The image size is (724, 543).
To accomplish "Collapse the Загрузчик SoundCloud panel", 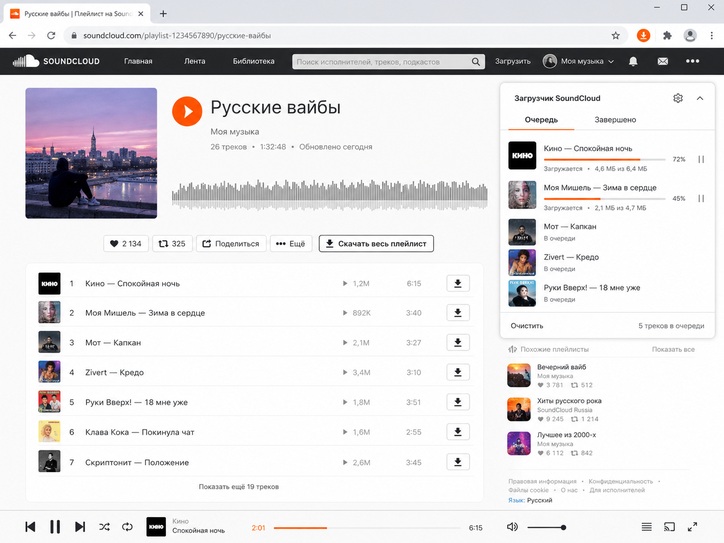I will pos(700,98).
